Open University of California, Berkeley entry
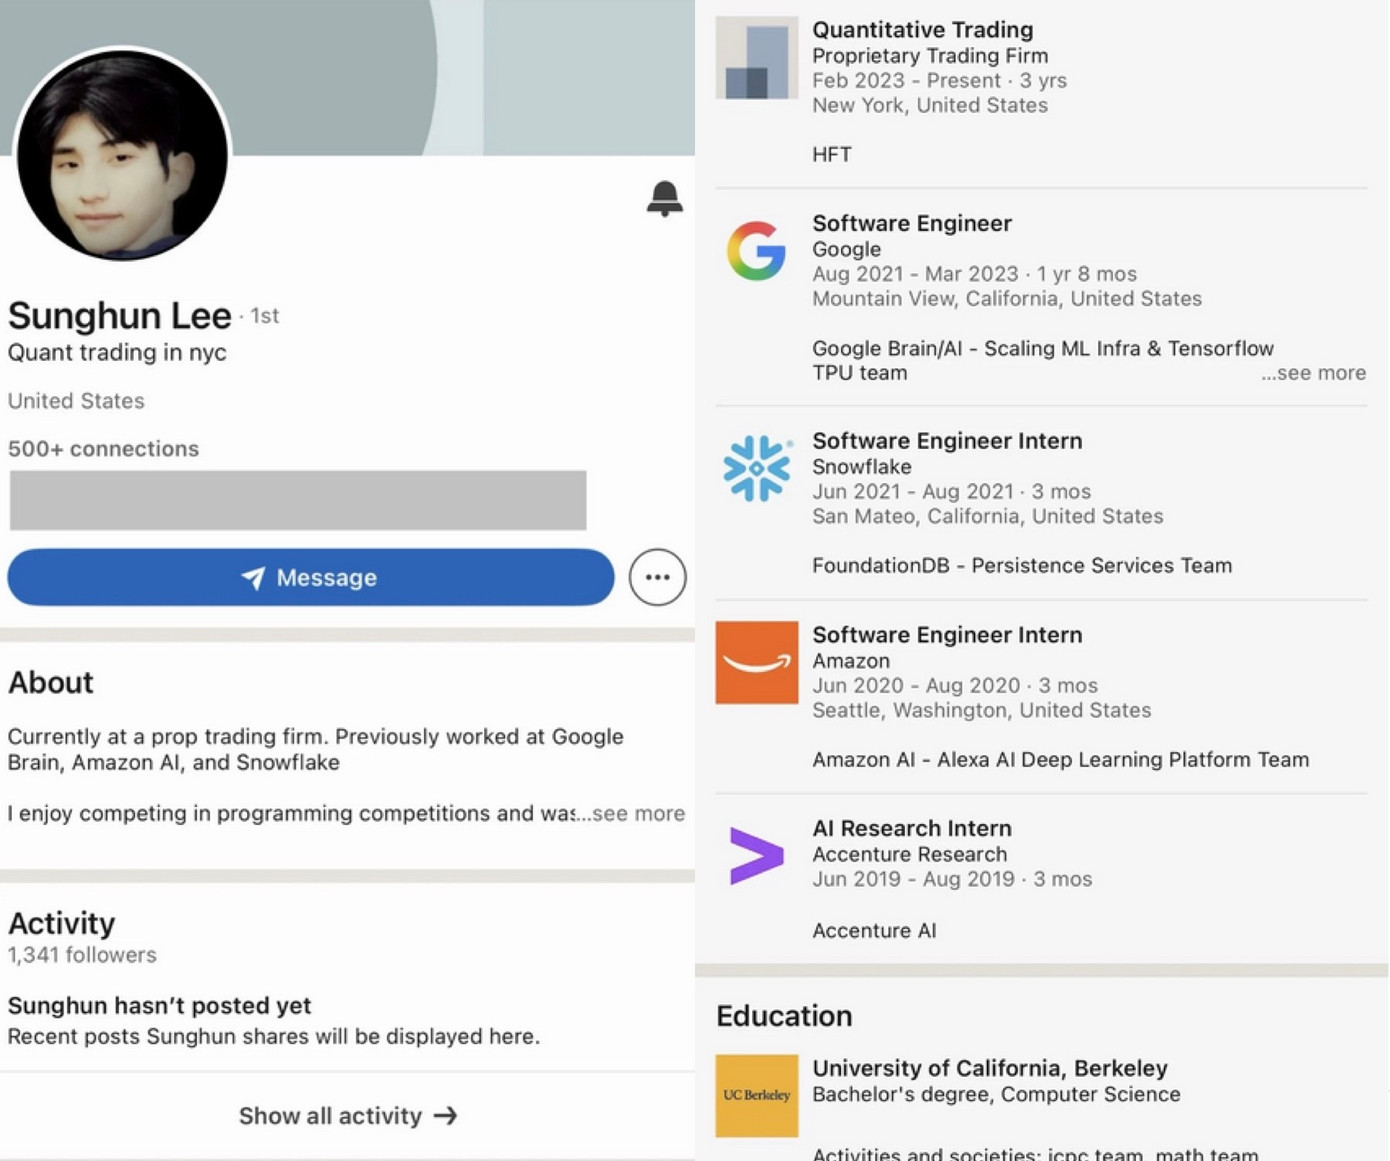Image resolution: width=1390 pixels, height=1161 pixels. 989,1068
